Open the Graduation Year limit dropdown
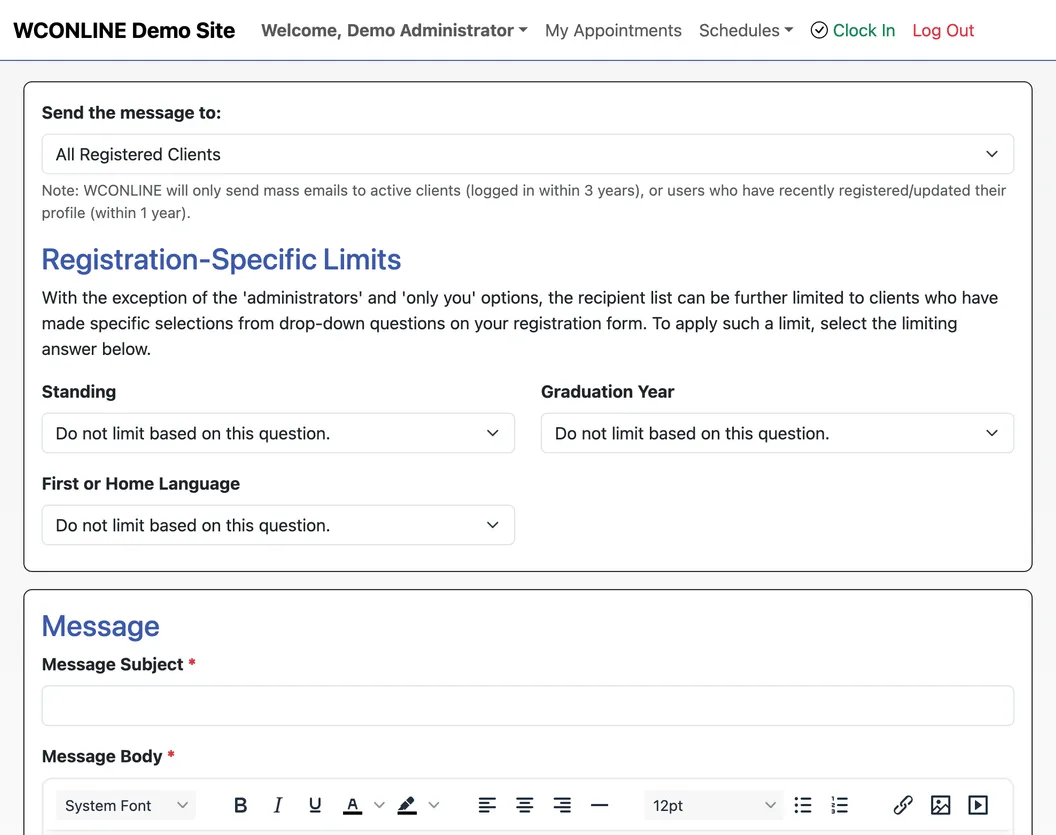This screenshot has height=835, width=1056. pos(777,433)
